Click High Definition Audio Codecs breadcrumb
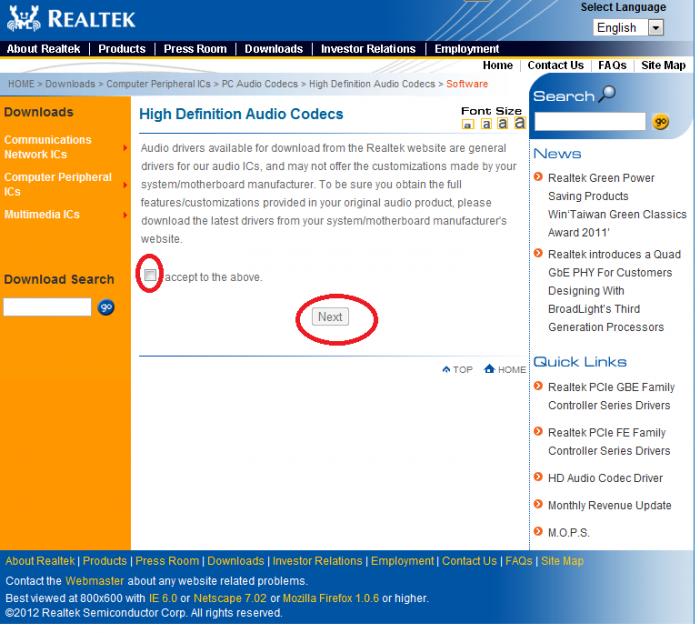700x633 pixels. [x=372, y=84]
